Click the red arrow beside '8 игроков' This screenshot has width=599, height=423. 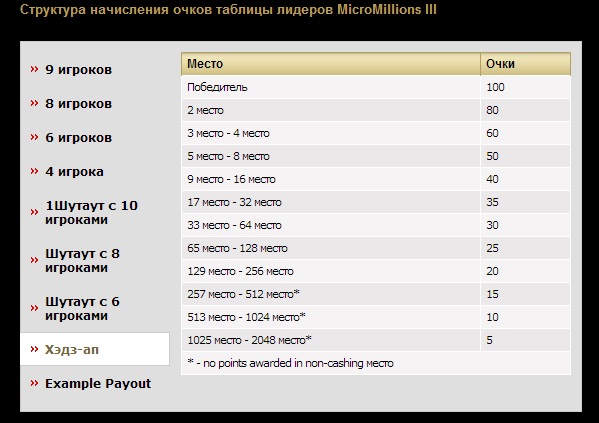pos(34,103)
